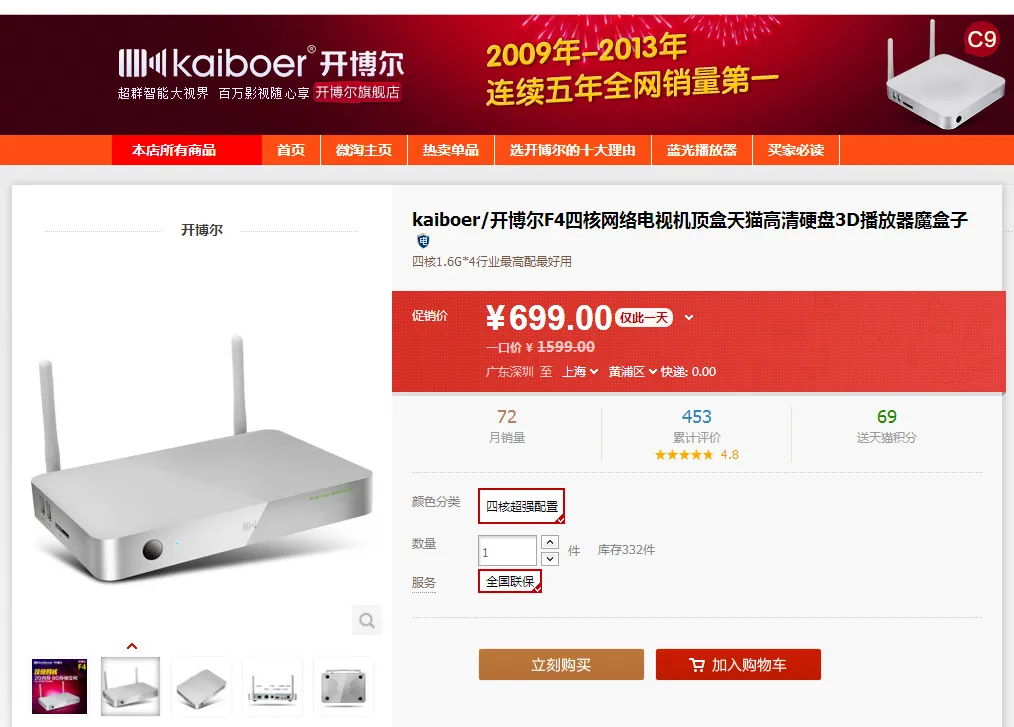Click the shopping cart icon on 加入购物车
Screen dimensions: 1014x727
pos(697,665)
